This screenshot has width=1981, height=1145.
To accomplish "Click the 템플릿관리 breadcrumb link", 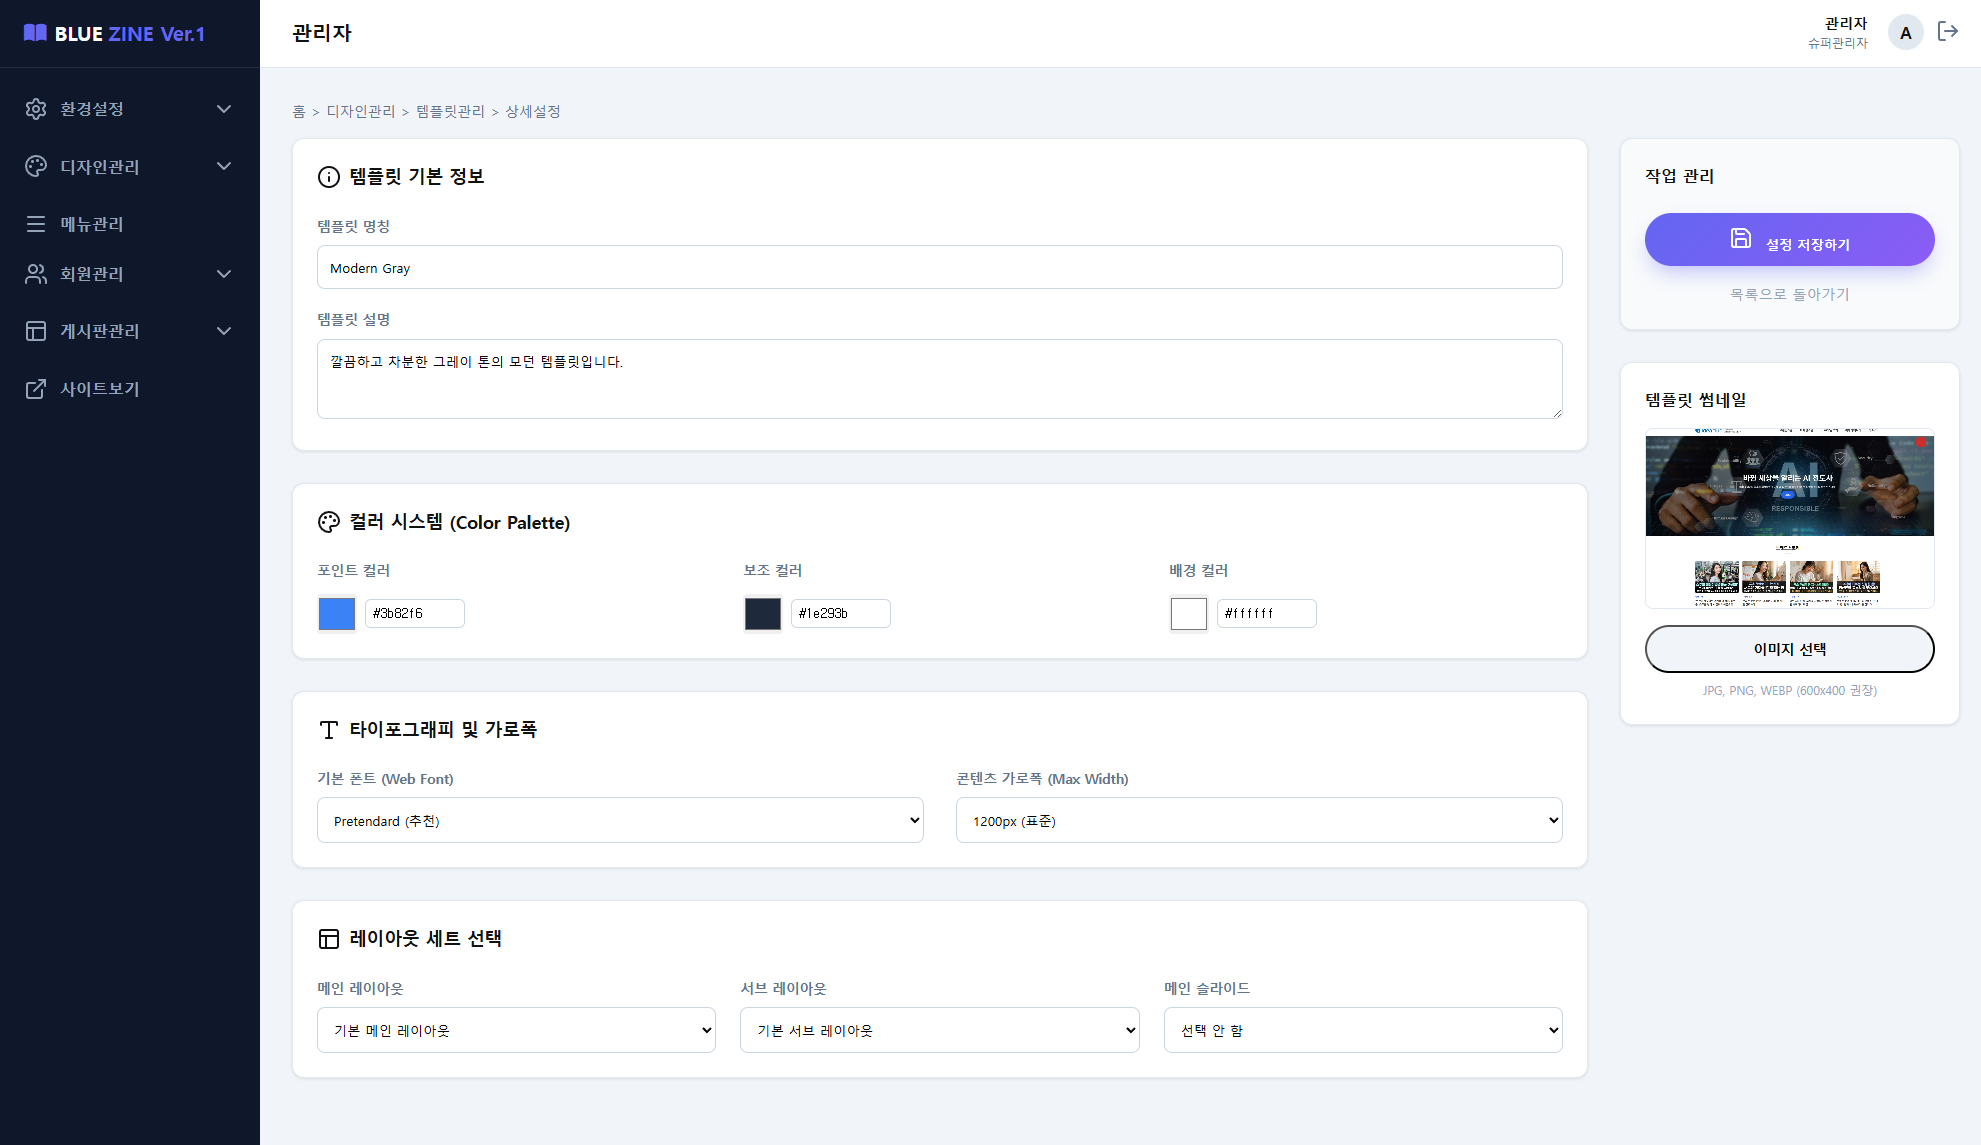I will click(450, 111).
